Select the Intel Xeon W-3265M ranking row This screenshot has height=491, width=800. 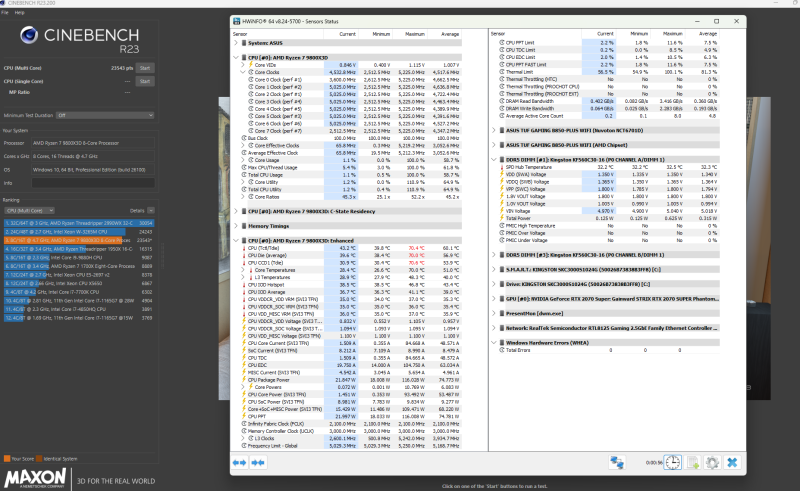(79, 232)
